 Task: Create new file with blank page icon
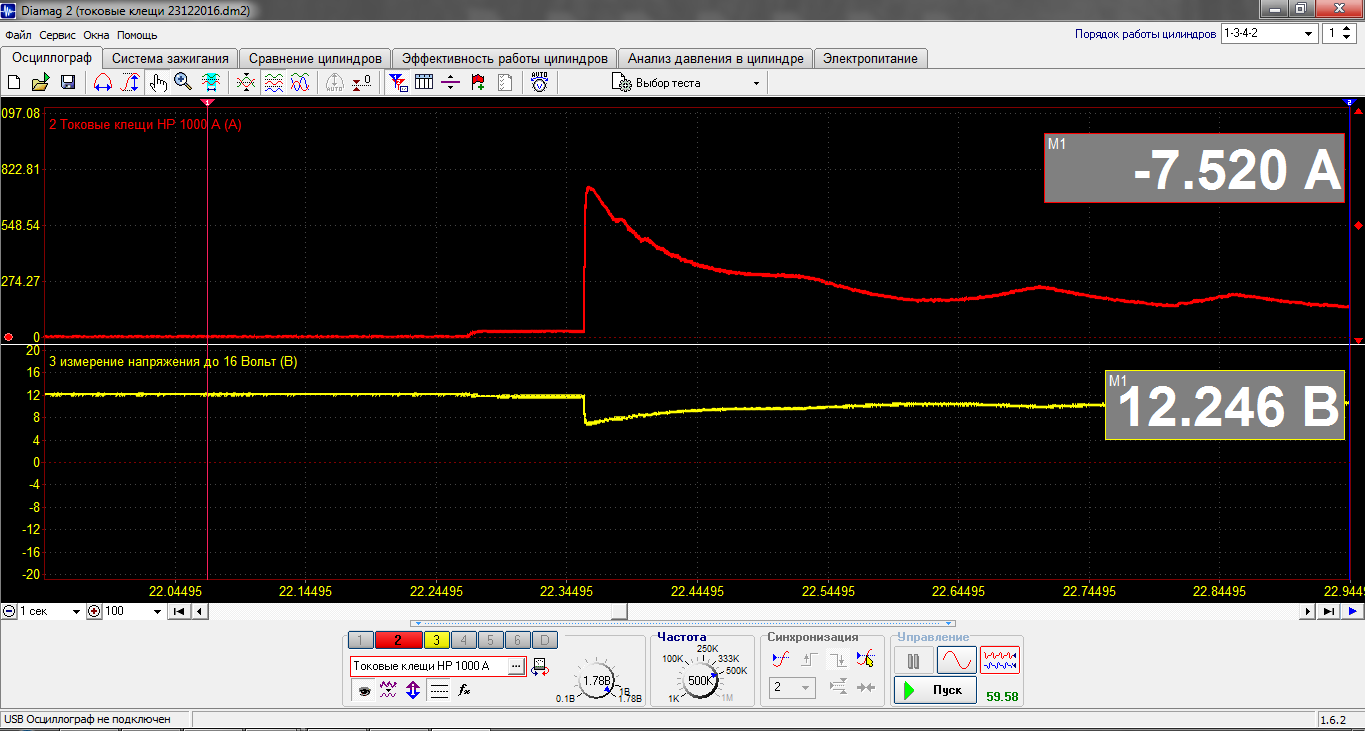[14, 83]
